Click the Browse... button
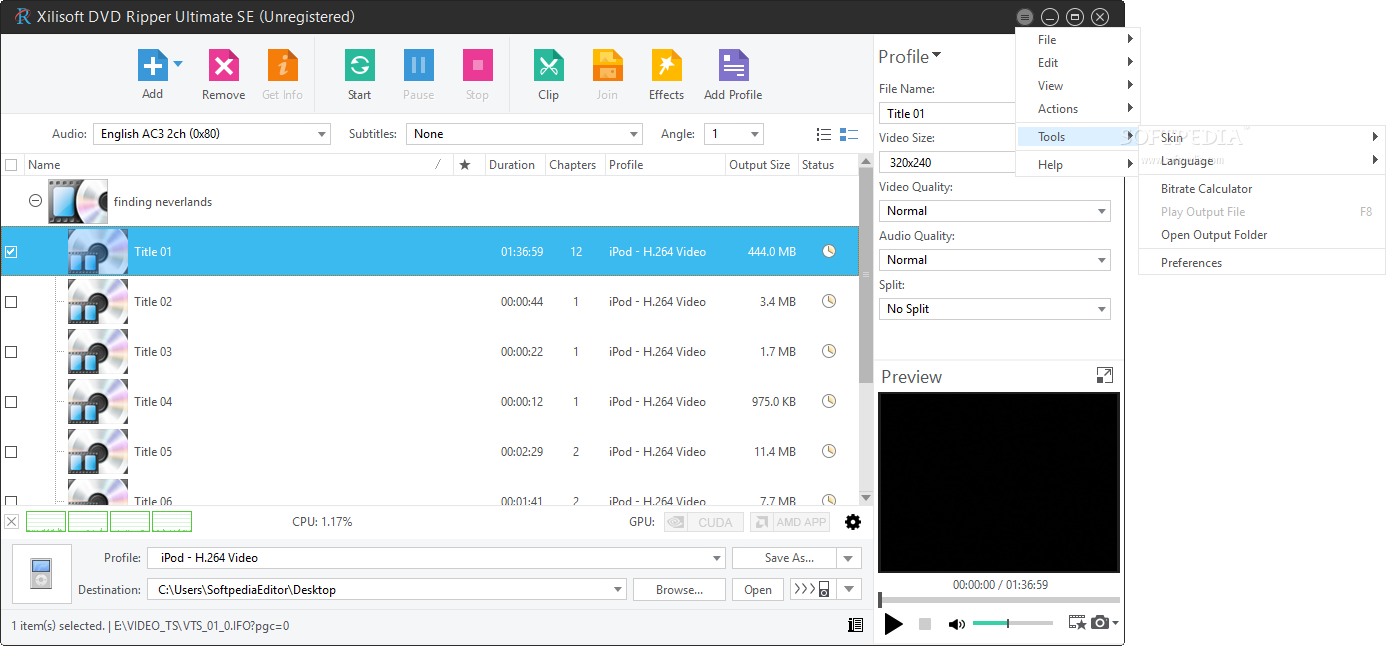1386x646 pixels. point(679,590)
